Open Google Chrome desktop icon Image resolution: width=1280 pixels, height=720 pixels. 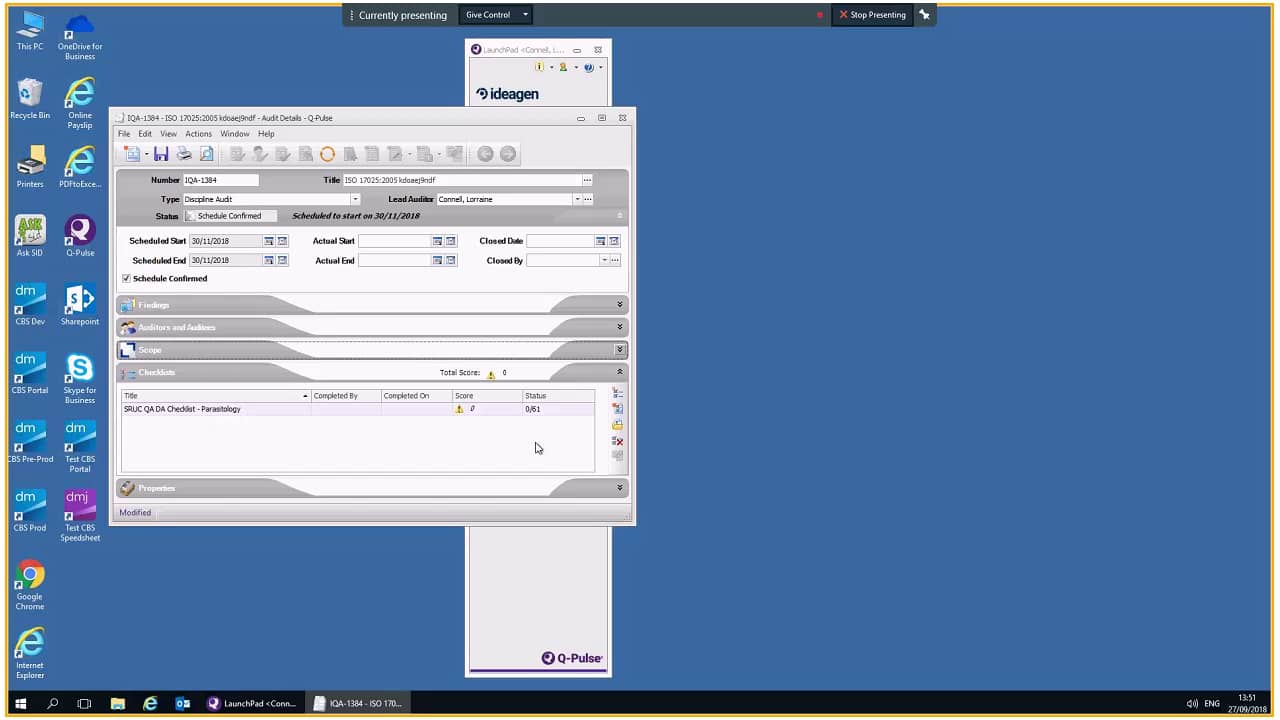point(30,585)
